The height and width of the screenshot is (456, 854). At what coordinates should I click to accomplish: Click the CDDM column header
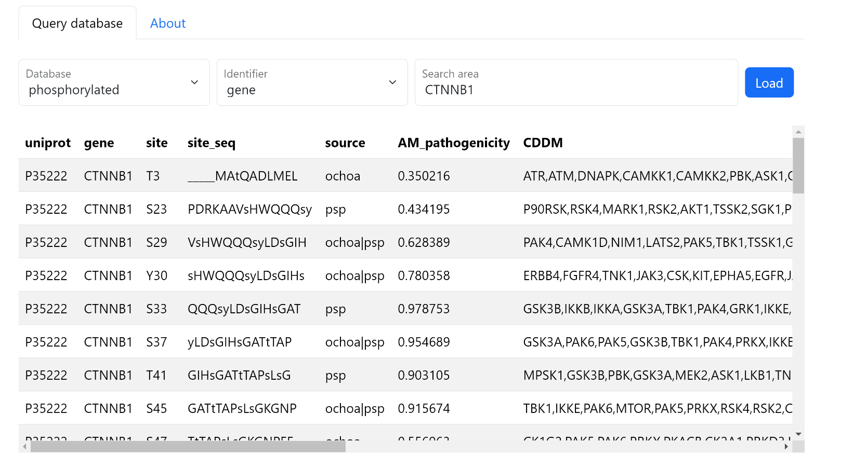tap(543, 143)
